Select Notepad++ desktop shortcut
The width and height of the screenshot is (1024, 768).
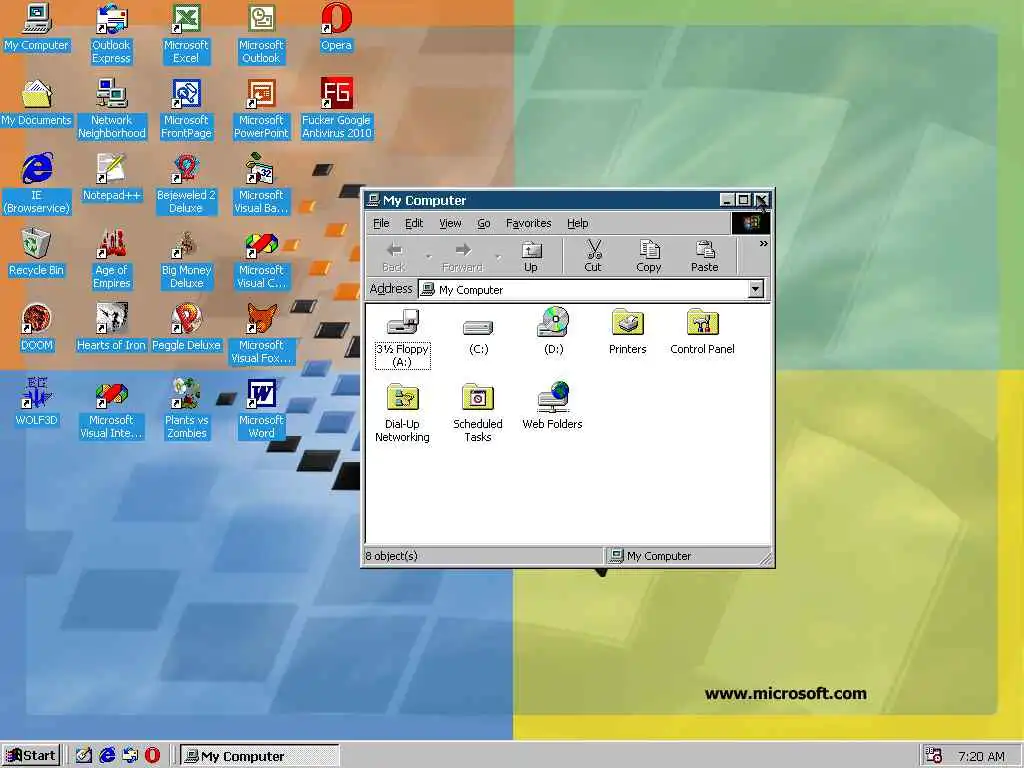pos(112,178)
